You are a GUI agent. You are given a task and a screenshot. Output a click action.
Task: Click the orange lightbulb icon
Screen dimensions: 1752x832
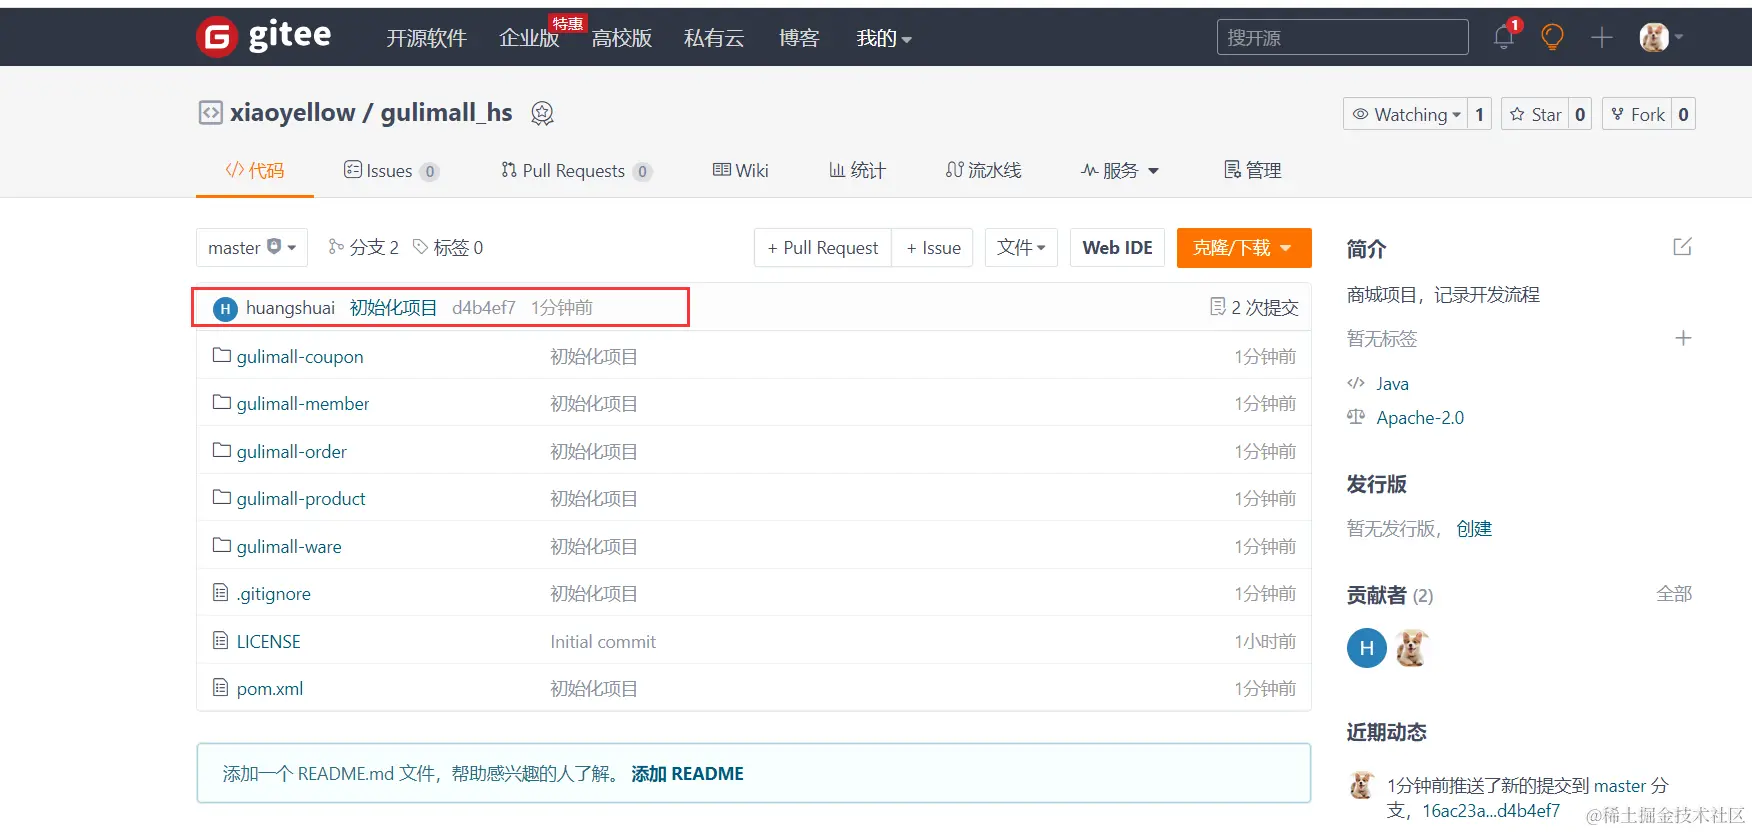(1552, 38)
